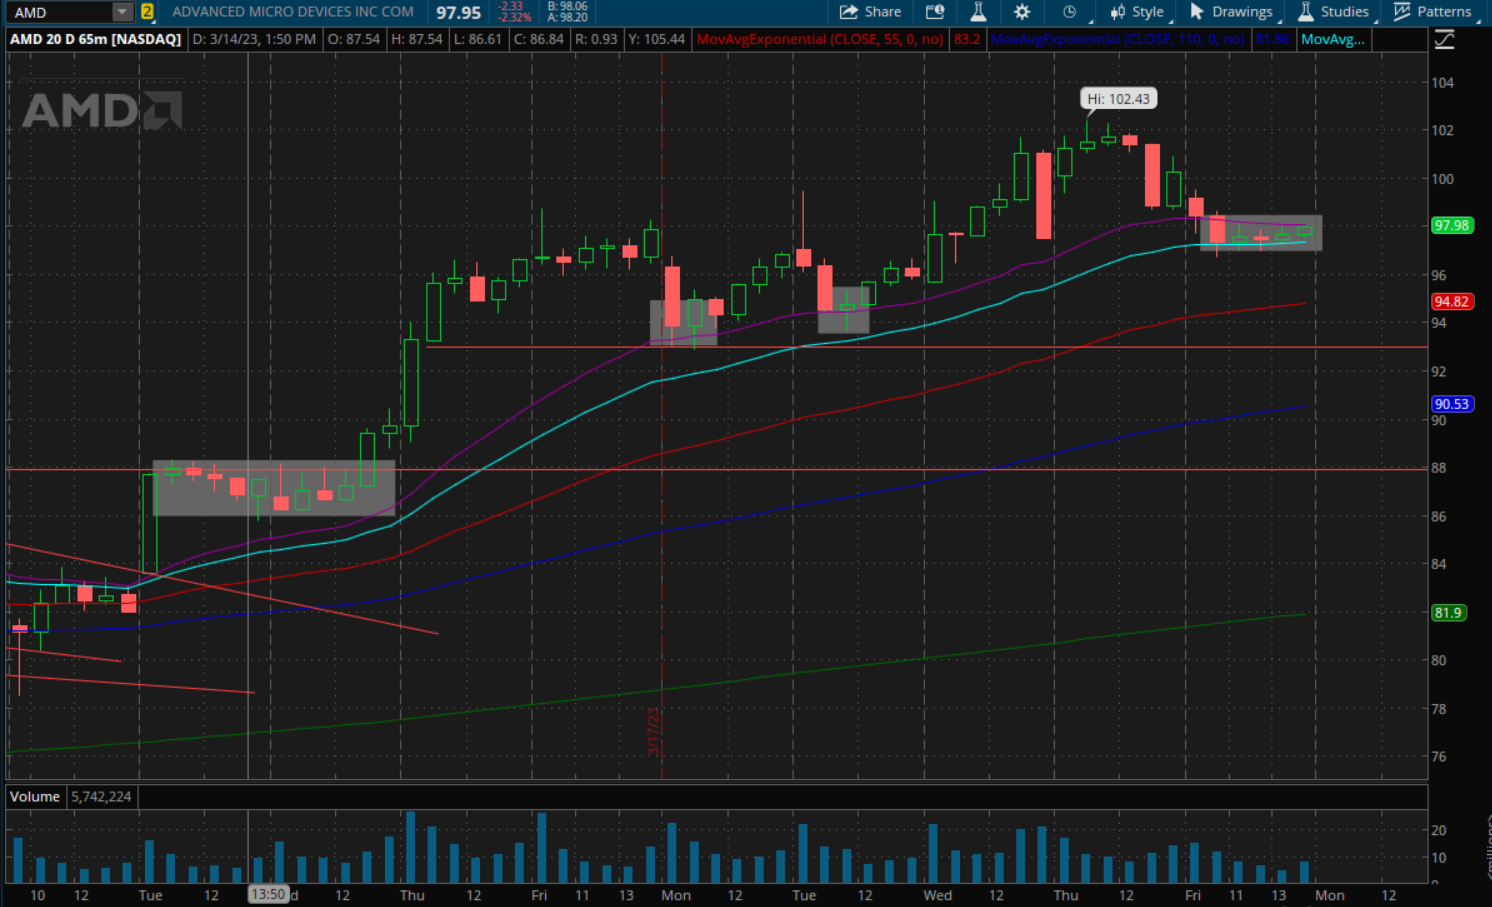1492x907 pixels.
Task: Click the red 94.82 price axis tag
Action: (x=1451, y=301)
